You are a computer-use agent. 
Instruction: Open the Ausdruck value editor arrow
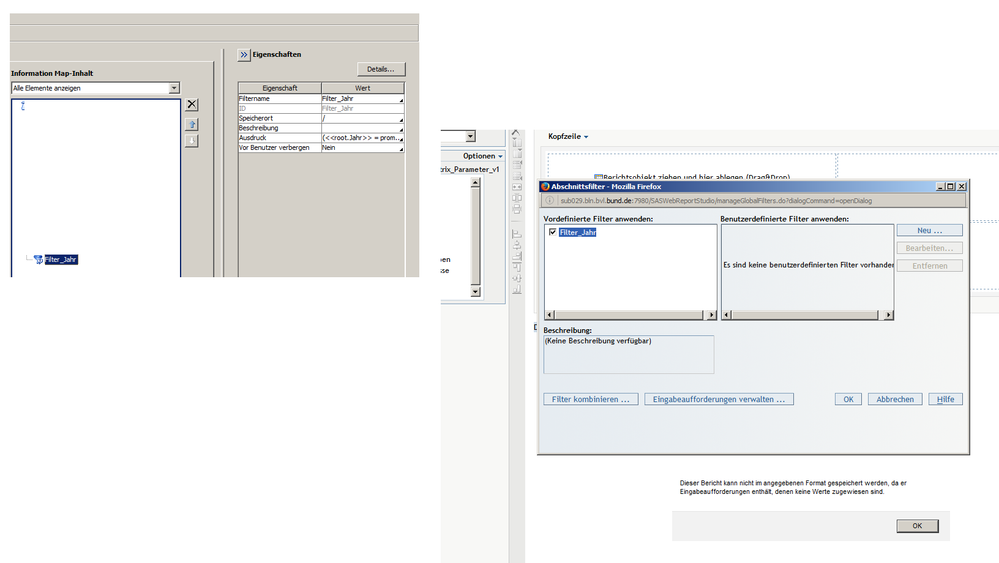[401, 139]
